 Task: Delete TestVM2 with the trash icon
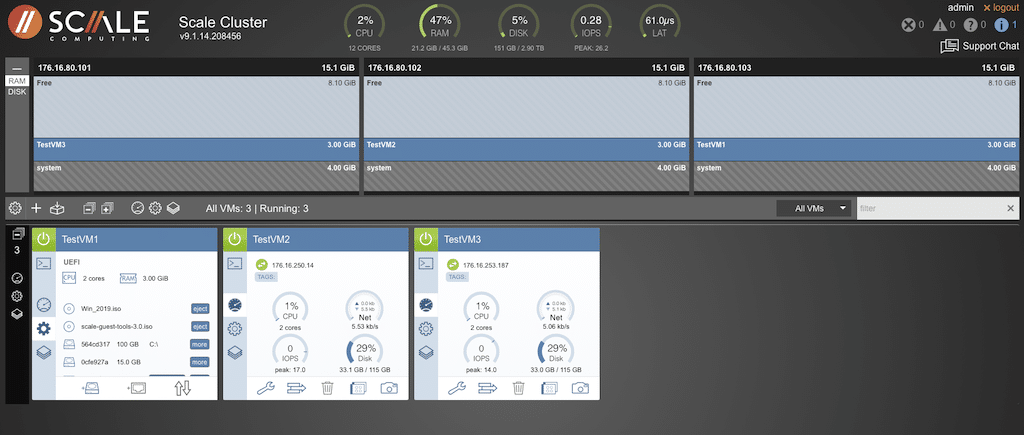pyautogui.click(x=327, y=389)
